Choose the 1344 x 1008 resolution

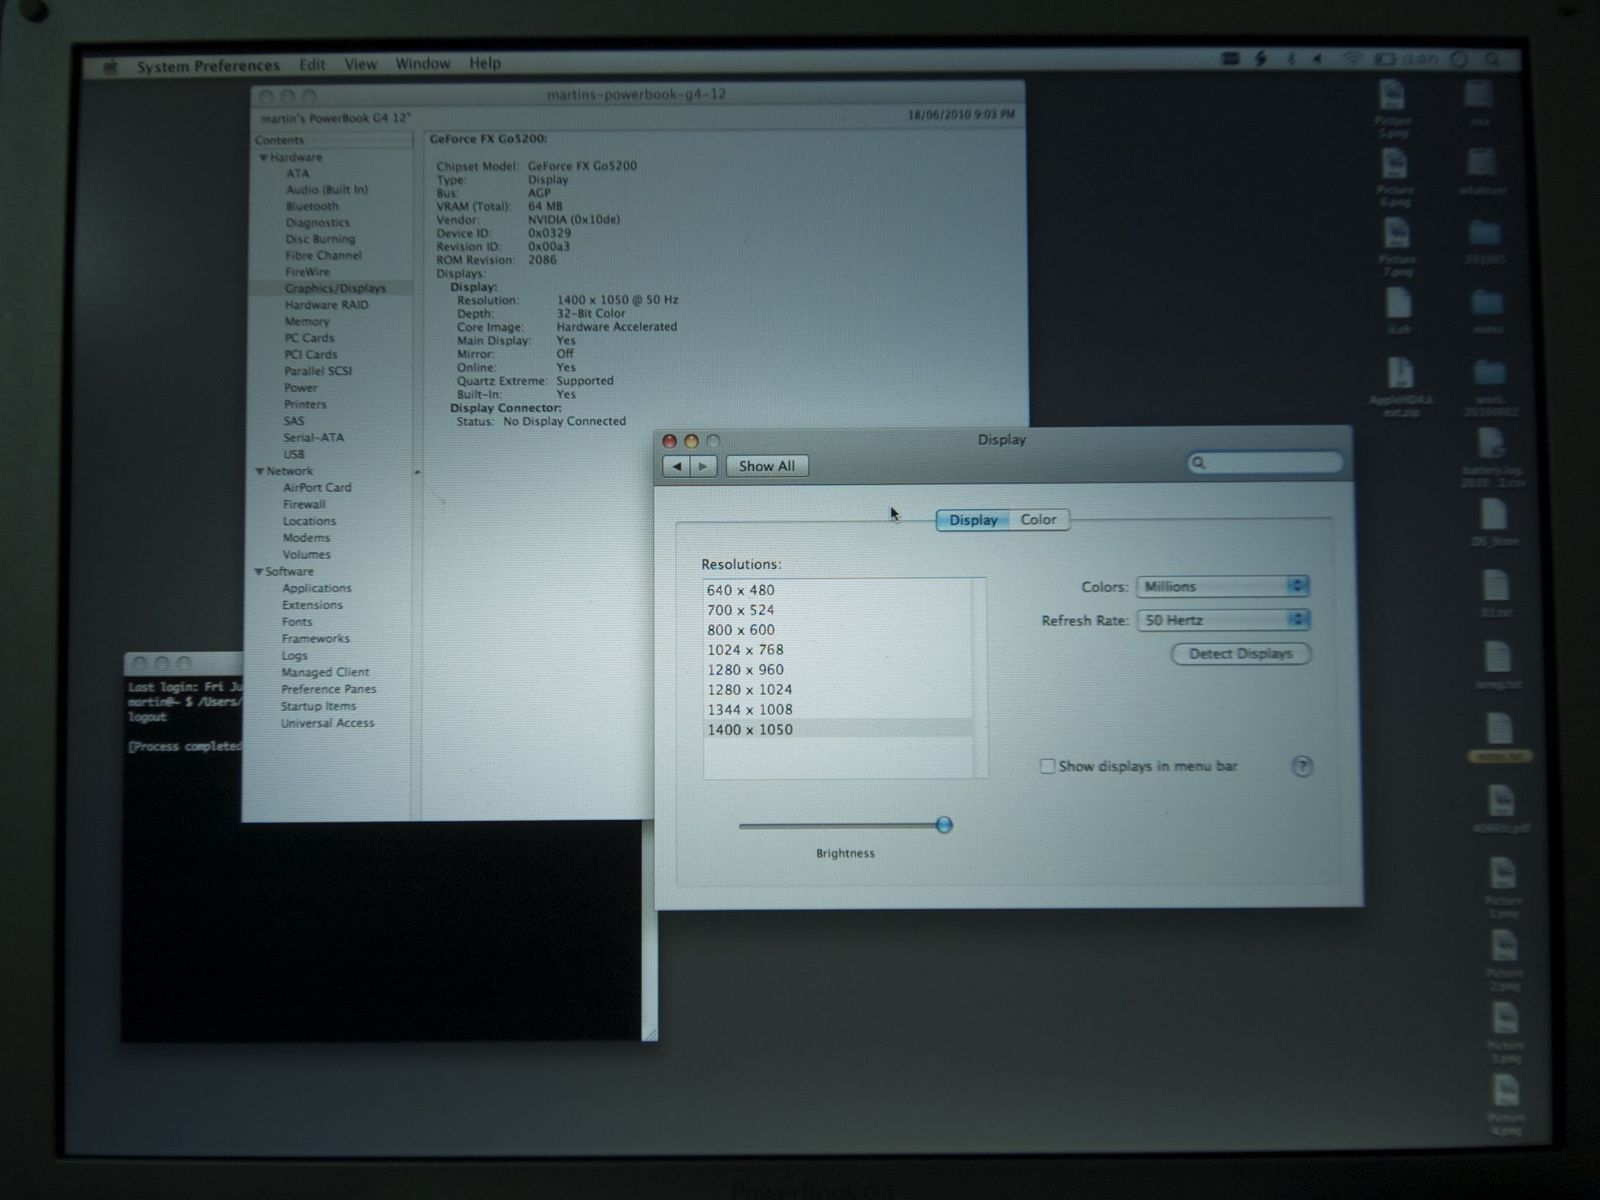pos(838,710)
